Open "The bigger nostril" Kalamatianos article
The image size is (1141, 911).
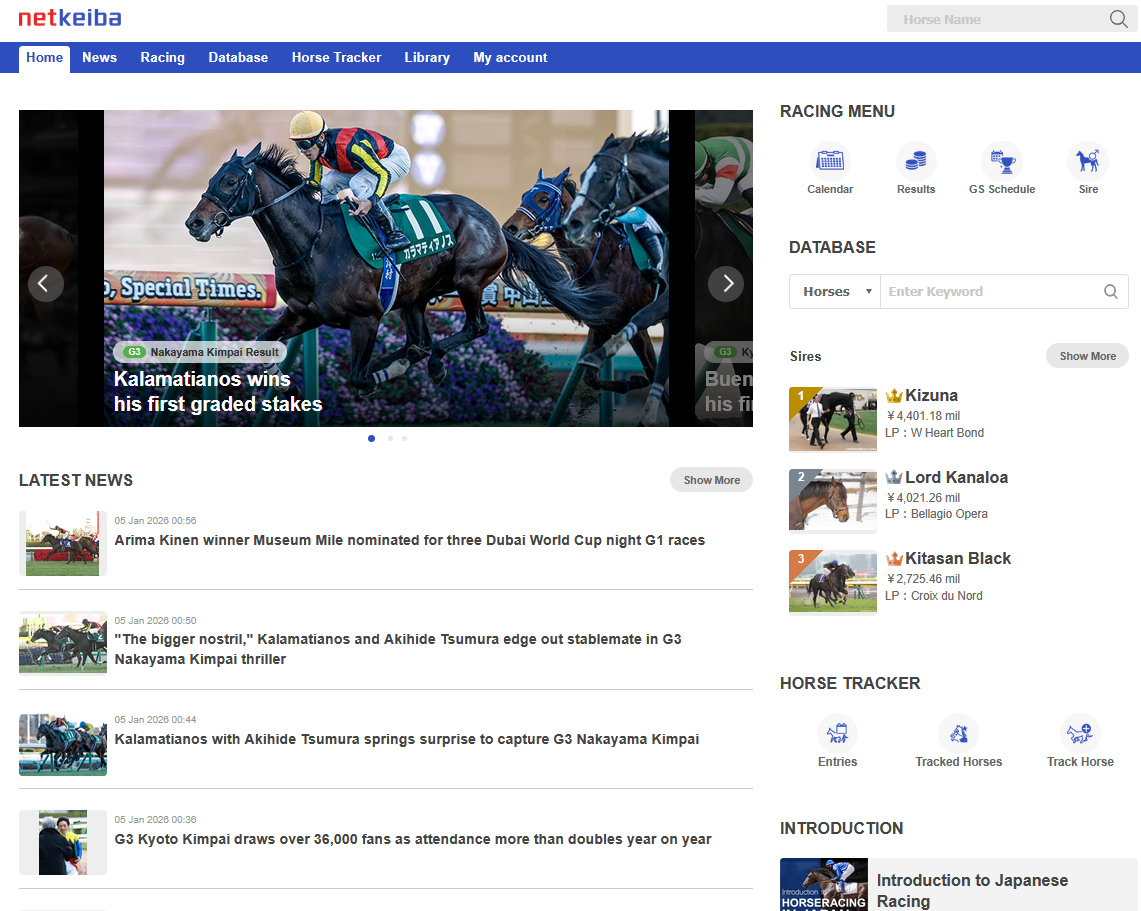(397, 649)
